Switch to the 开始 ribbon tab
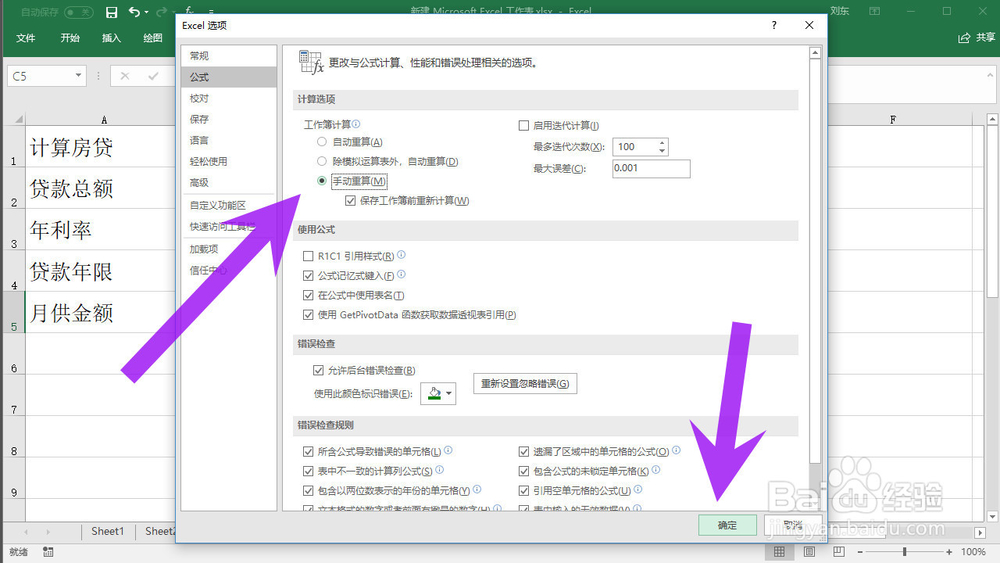Viewport: 1000px width, 563px height. pos(70,38)
